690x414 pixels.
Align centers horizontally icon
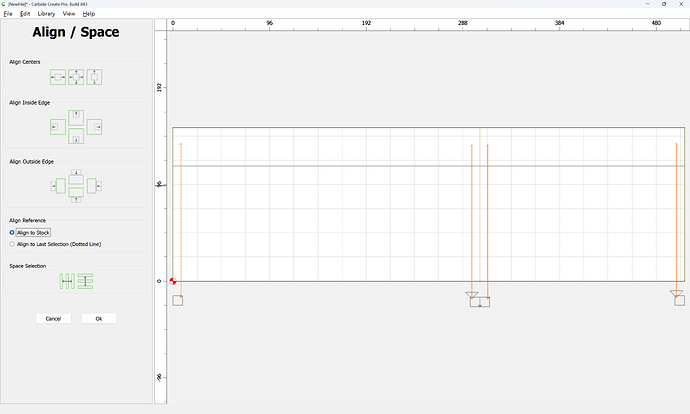(x=58, y=77)
